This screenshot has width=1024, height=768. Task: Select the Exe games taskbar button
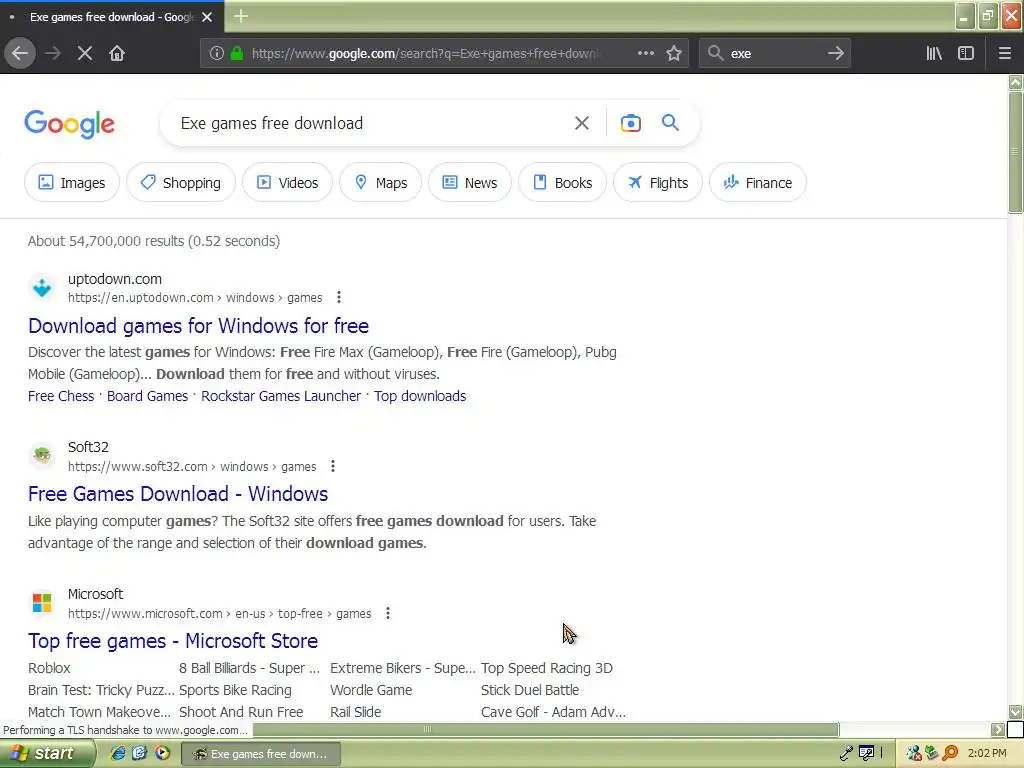(x=261, y=754)
